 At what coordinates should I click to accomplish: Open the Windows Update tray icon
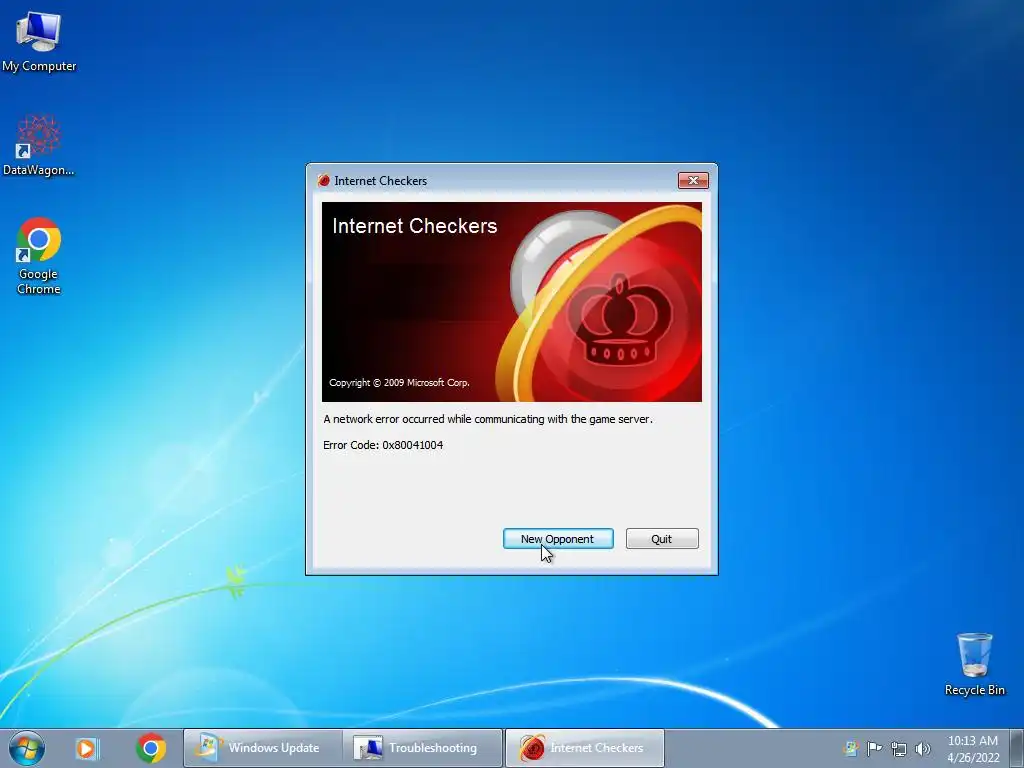coord(850,748)
